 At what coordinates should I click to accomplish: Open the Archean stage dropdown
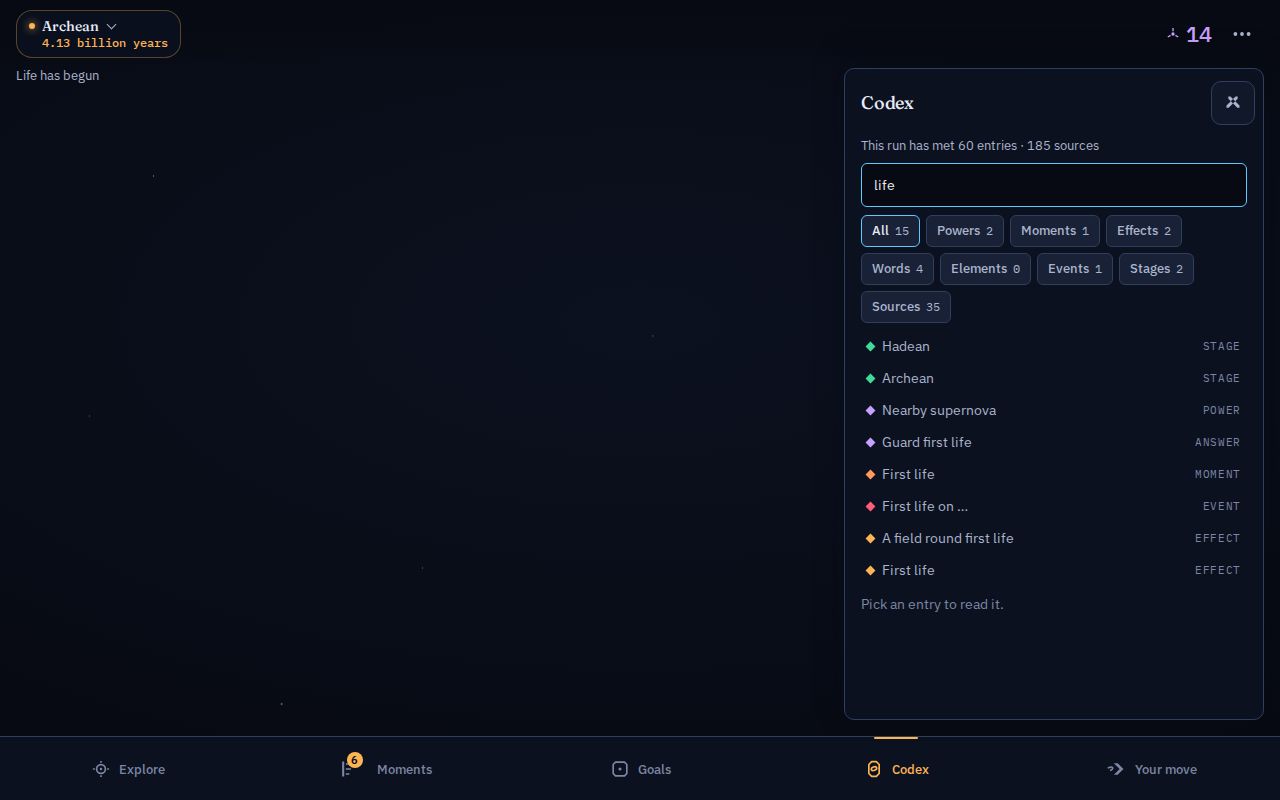tap(98, 34)
